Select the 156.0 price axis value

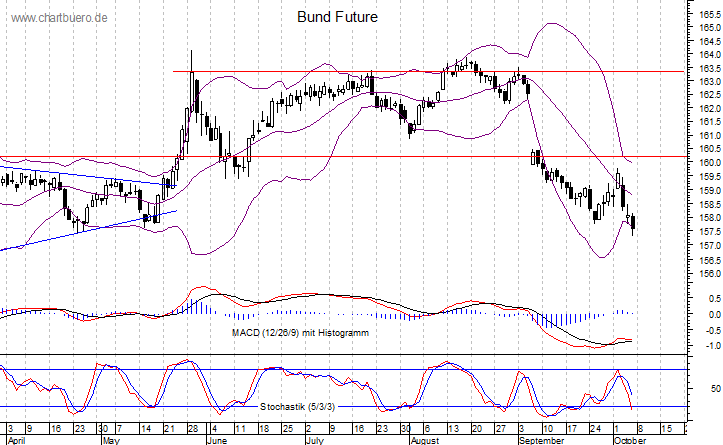[x=710, y=274]
